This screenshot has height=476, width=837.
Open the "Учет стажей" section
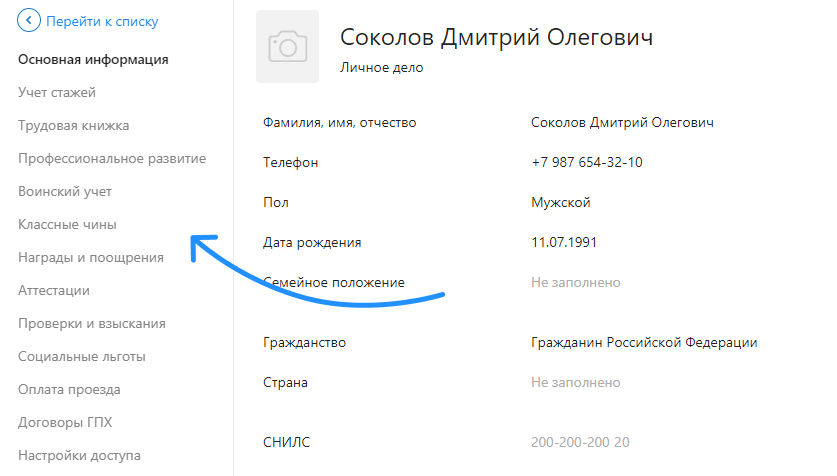[x=57, y=92]
